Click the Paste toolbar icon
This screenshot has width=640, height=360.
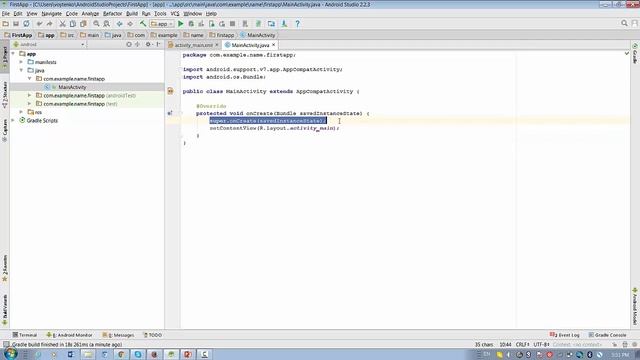(83, 24)
